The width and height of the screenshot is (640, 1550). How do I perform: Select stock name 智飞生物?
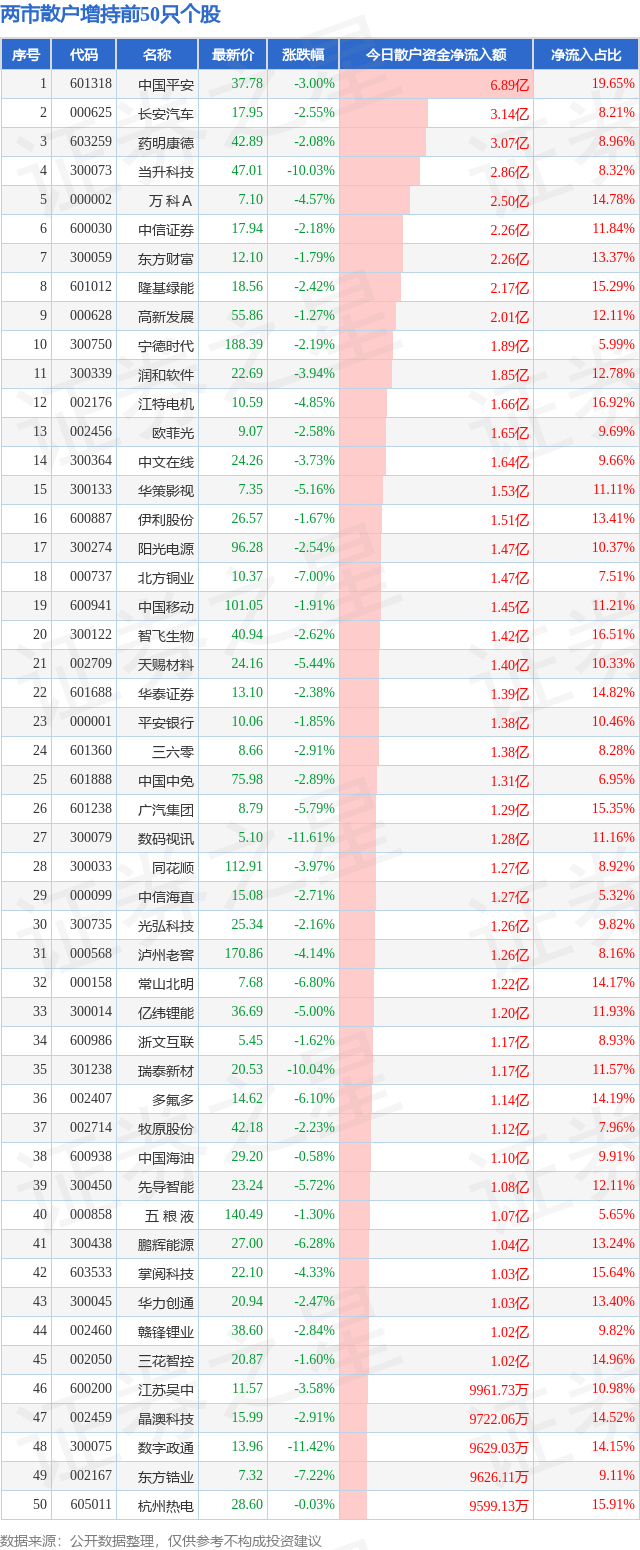[166, 636]
